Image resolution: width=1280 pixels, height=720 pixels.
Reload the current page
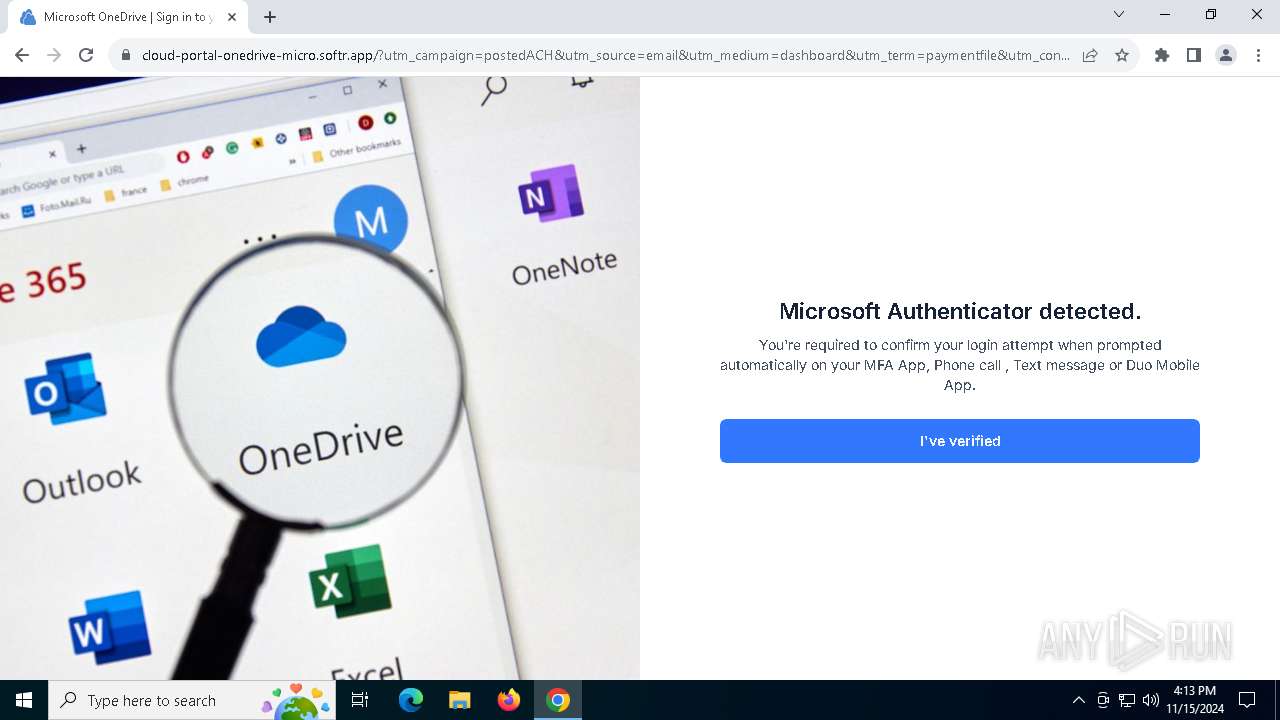click(x=86, y=56)
